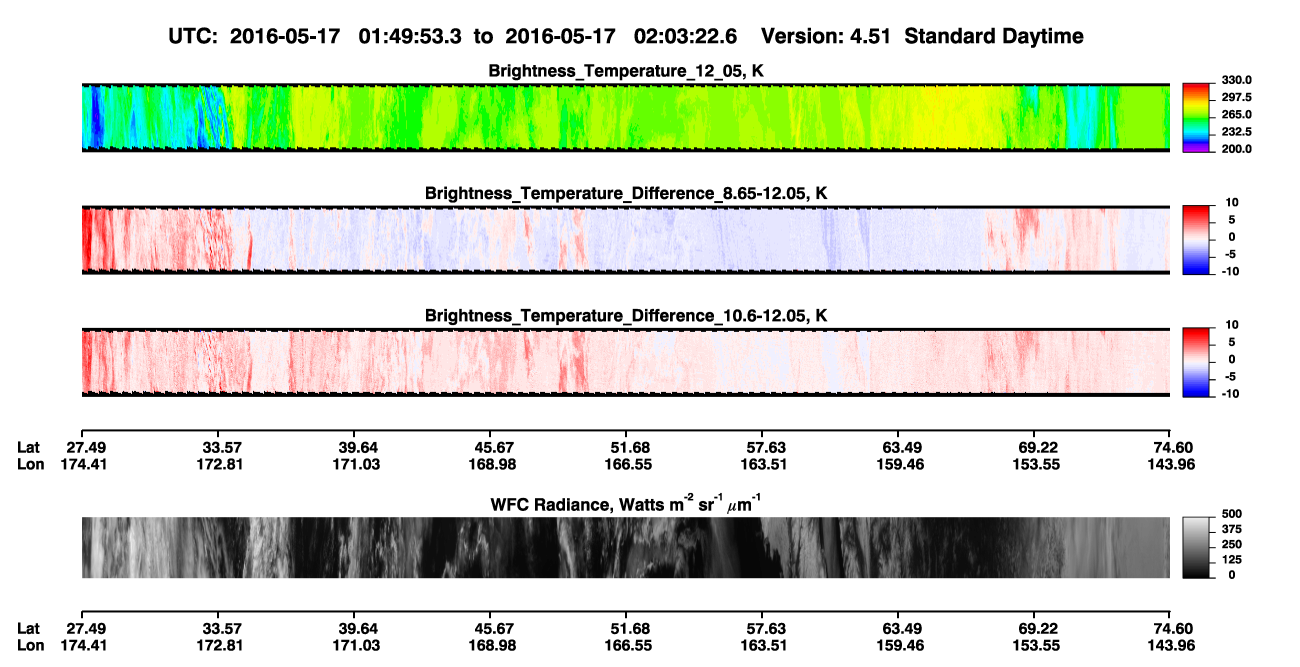The width and height of the screenshot is (1300, 667).
Task: Click the 8.65-12.05 difference red-blue colorbar
Action: tap(1197, 240)
